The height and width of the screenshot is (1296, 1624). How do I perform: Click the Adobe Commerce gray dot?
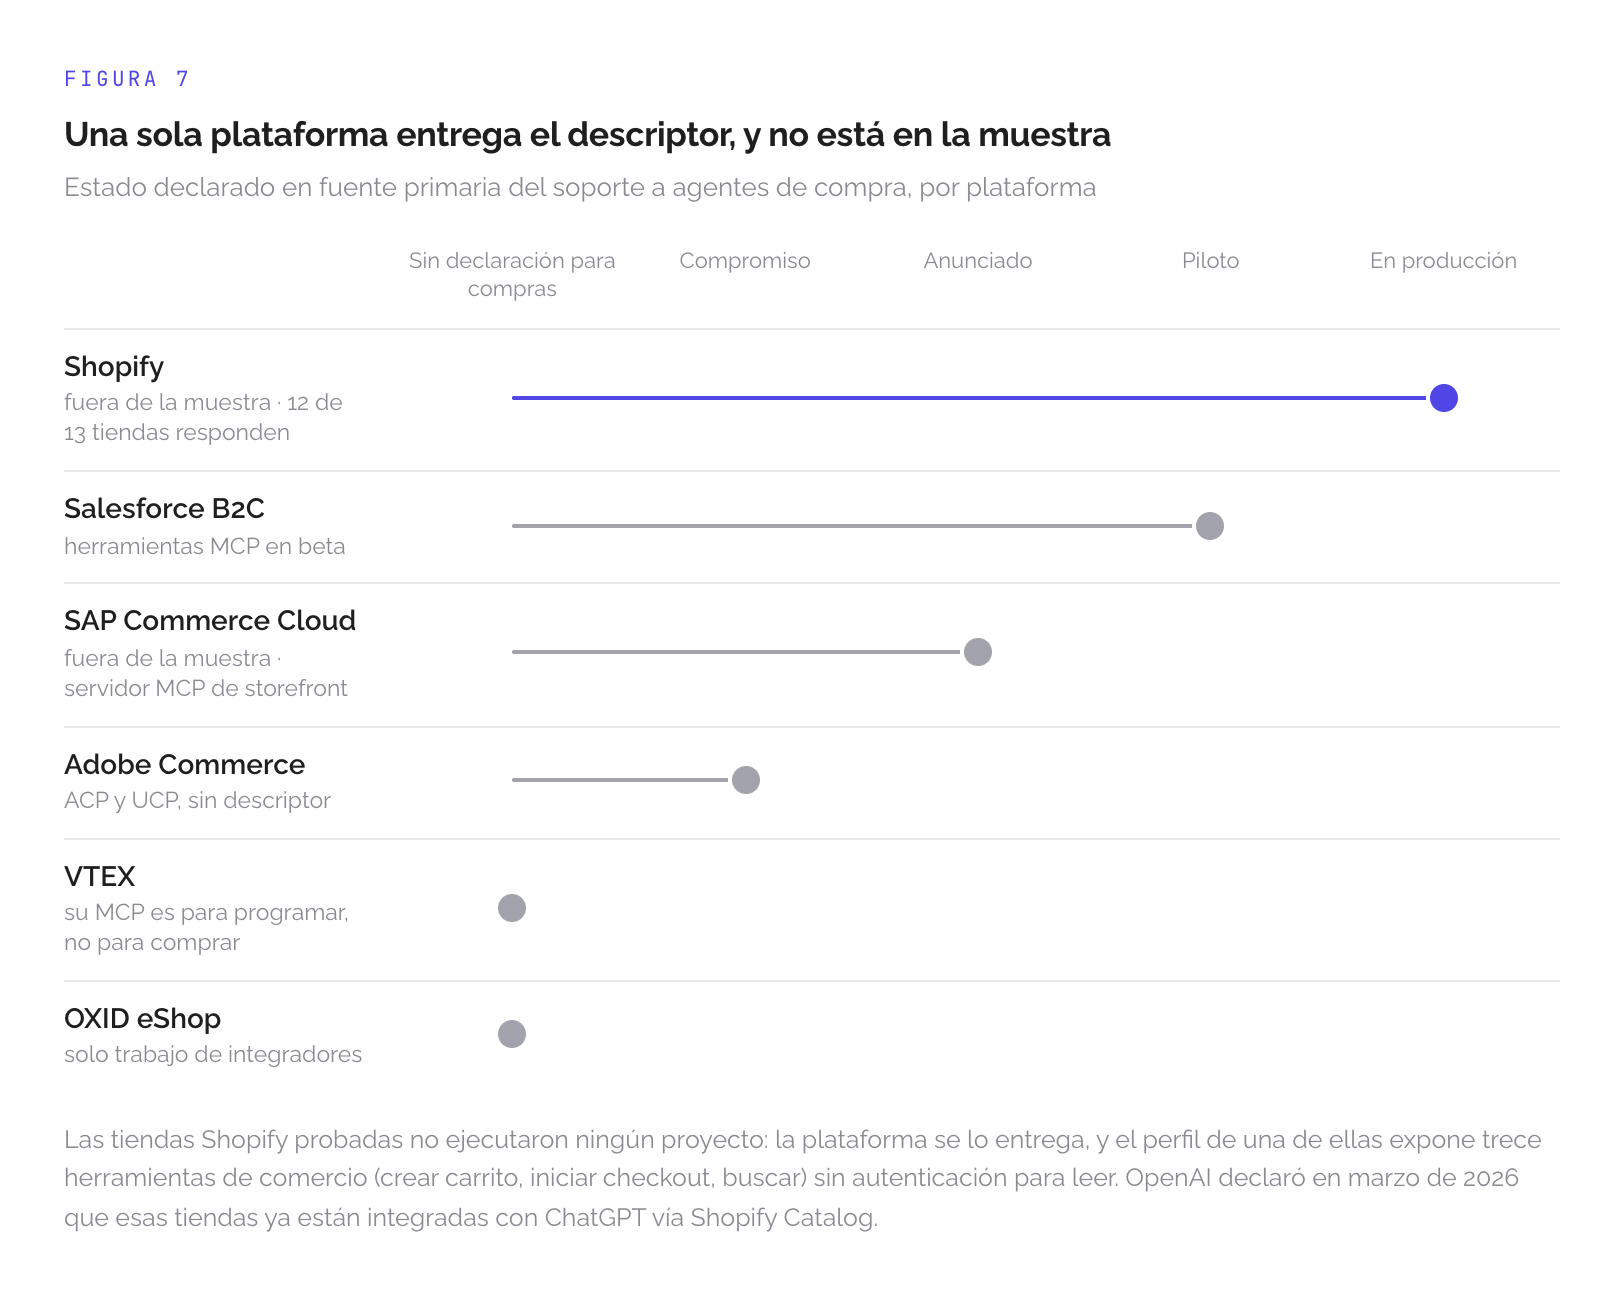pos(745,780)
